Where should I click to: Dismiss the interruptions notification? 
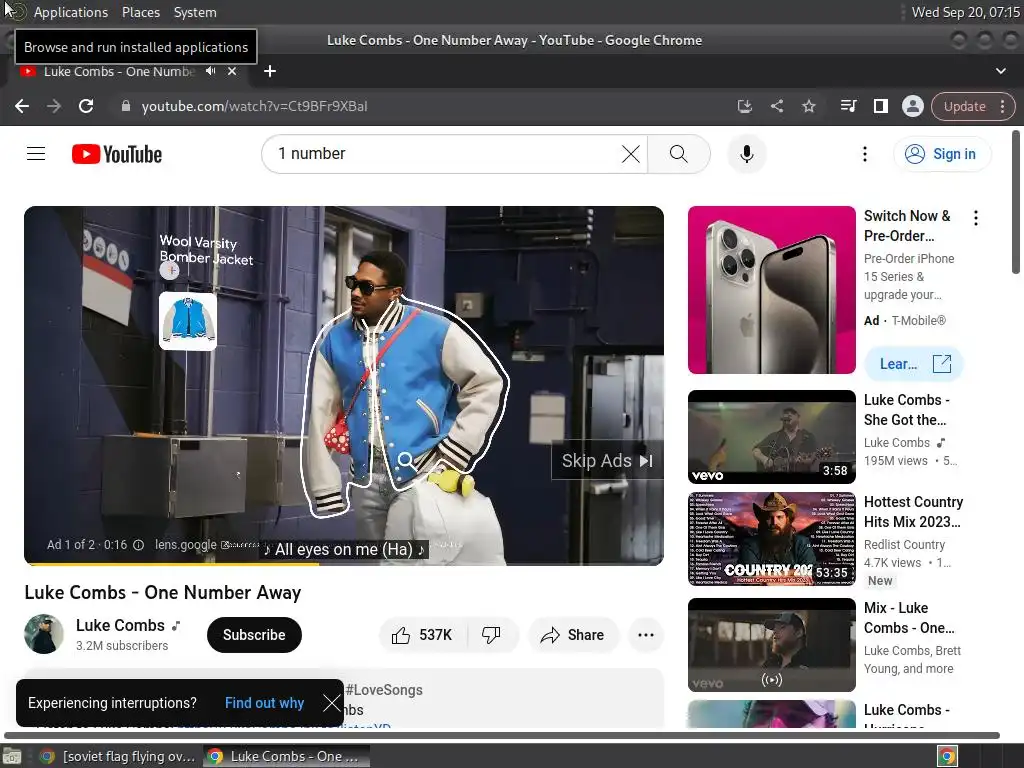(331, 703)
